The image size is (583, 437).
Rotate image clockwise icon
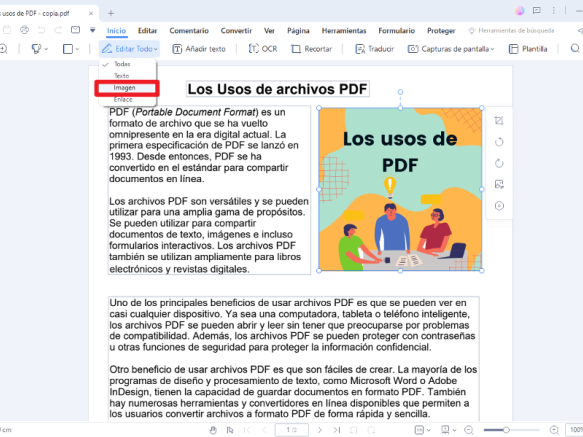(499, 163)
